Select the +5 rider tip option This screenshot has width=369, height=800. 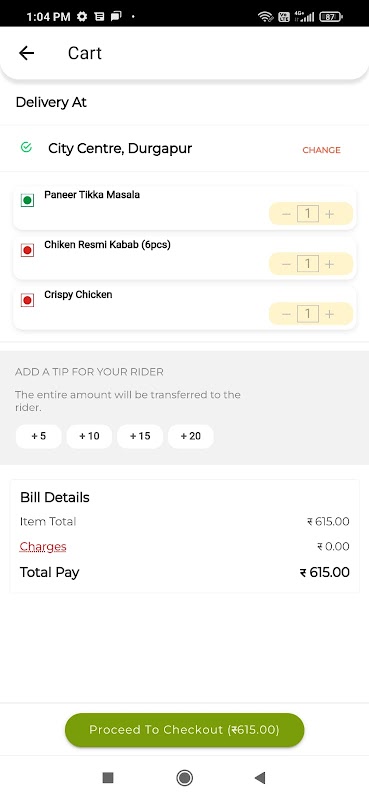[x=39, y=436]
